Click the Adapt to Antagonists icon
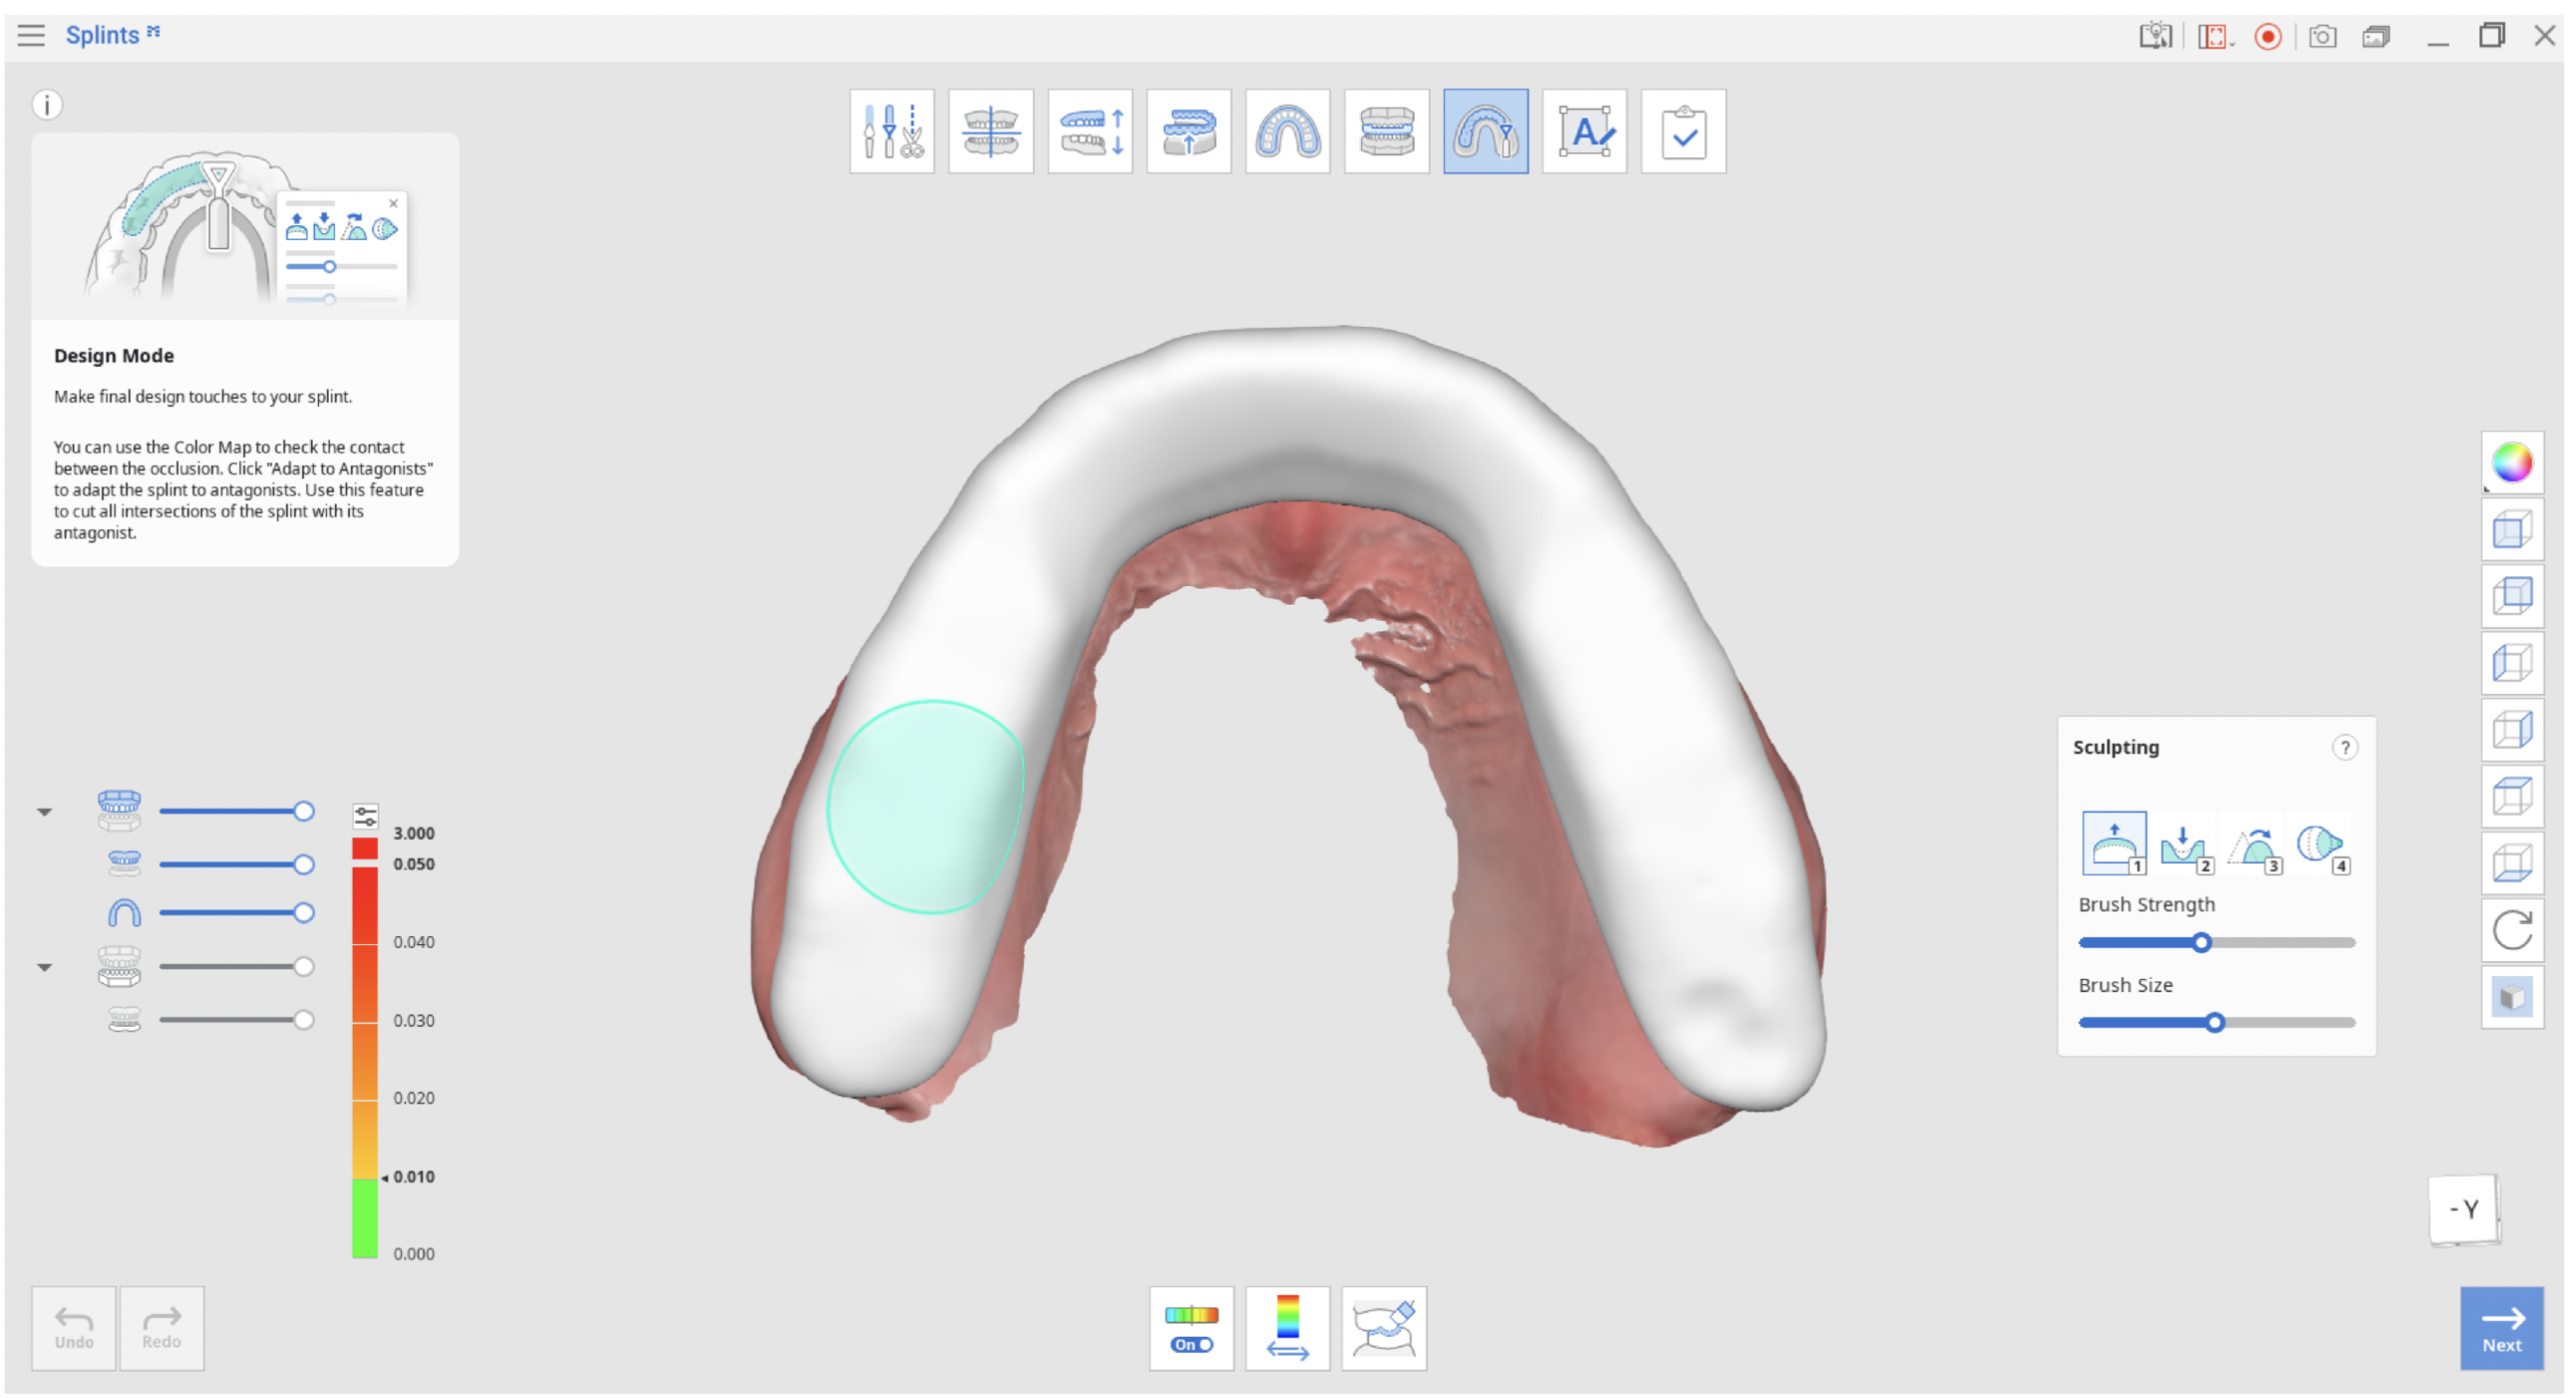This screenshot has height=1398, width=2572. [x=1384, y=1329]
